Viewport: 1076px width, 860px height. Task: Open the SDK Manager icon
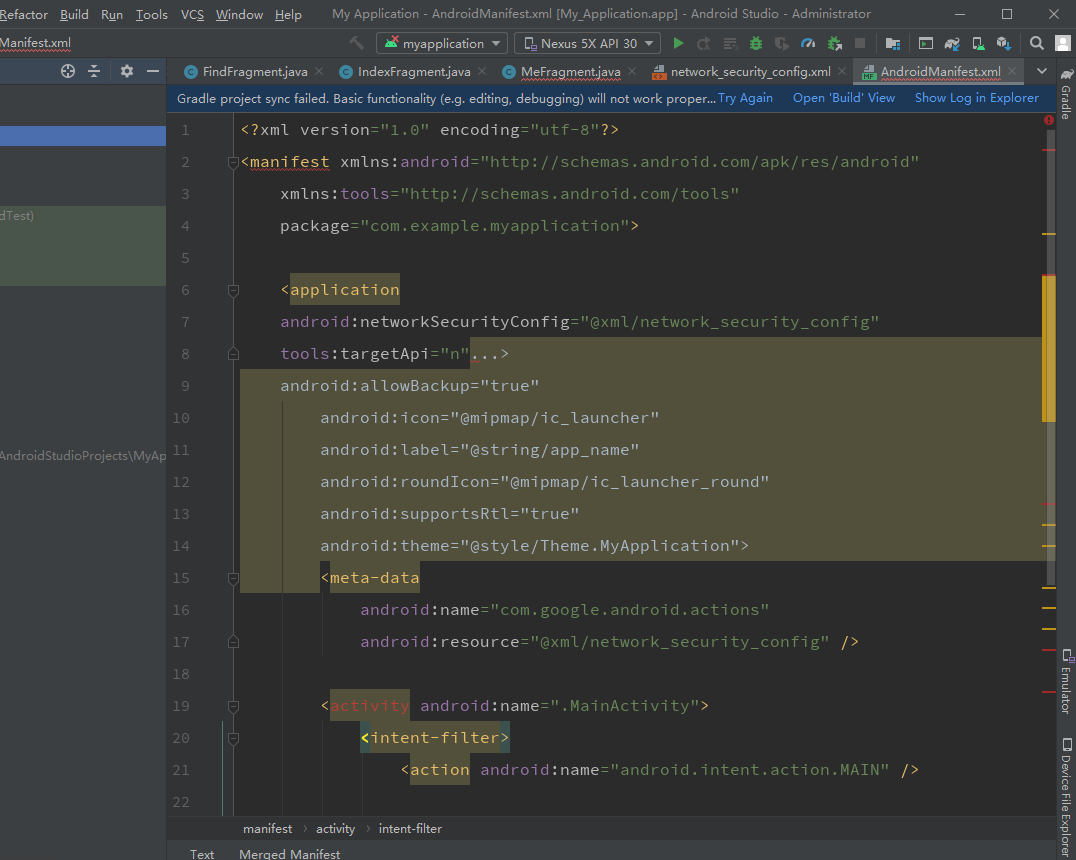(1003, 43)
